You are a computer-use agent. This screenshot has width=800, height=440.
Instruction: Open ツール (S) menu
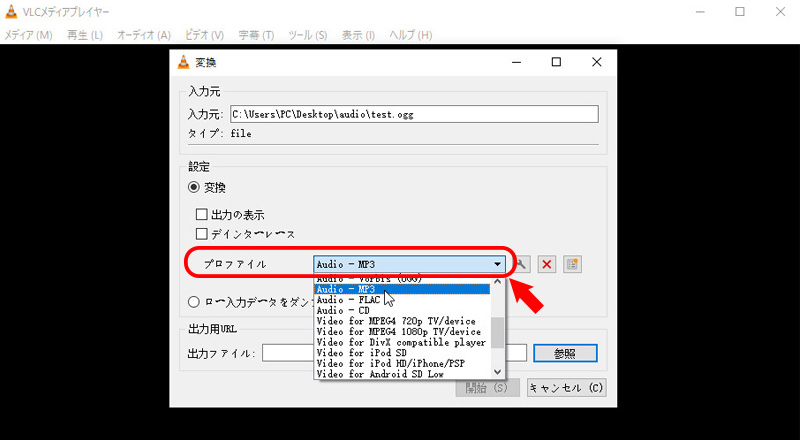(307, 35)
